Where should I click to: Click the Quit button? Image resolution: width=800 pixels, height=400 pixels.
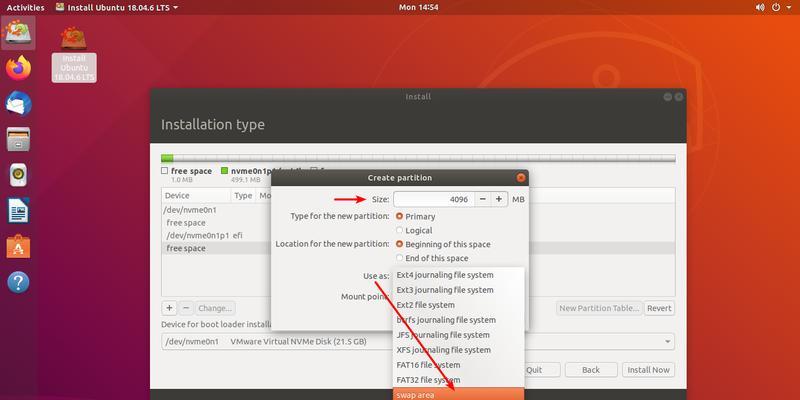(x=534, y=370)
